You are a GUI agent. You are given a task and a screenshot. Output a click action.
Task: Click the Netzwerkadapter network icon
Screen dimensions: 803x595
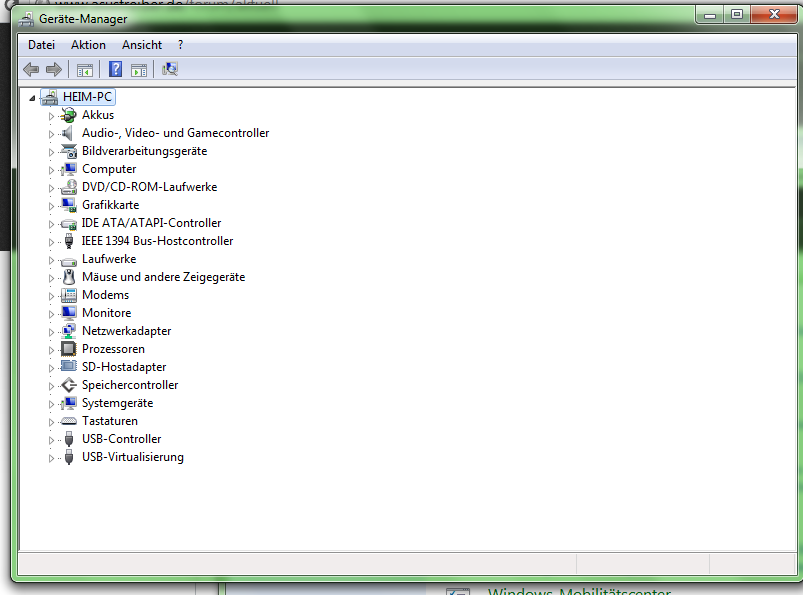click(x=69, y=331)
